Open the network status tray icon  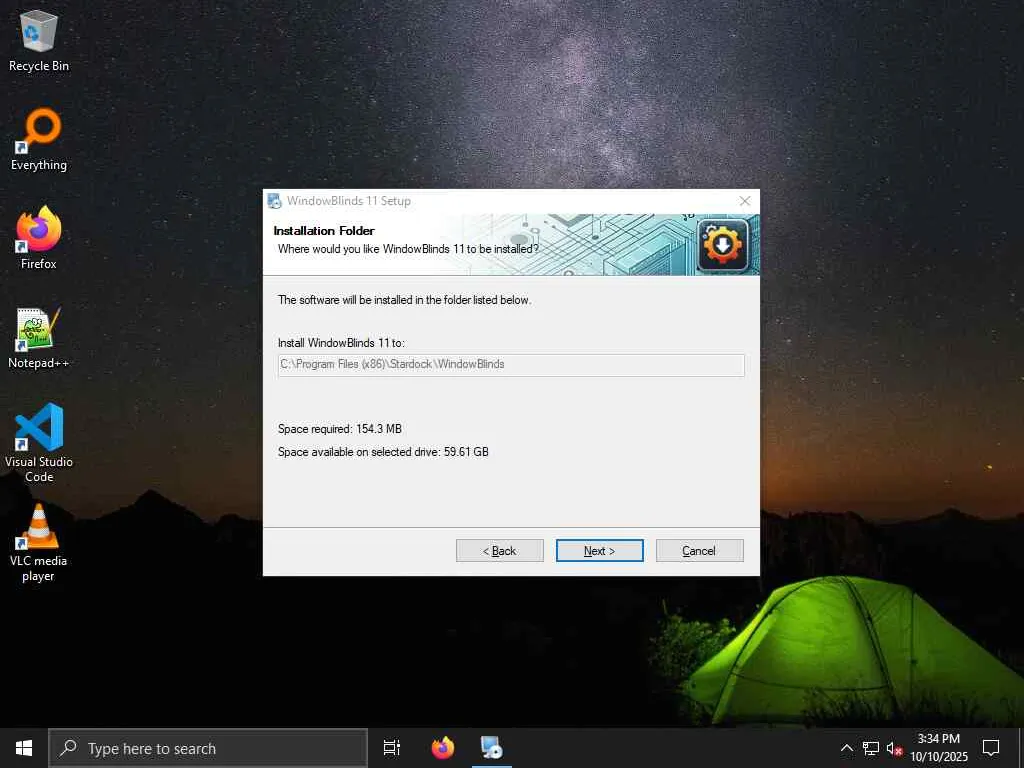click(x=871, y=748)
